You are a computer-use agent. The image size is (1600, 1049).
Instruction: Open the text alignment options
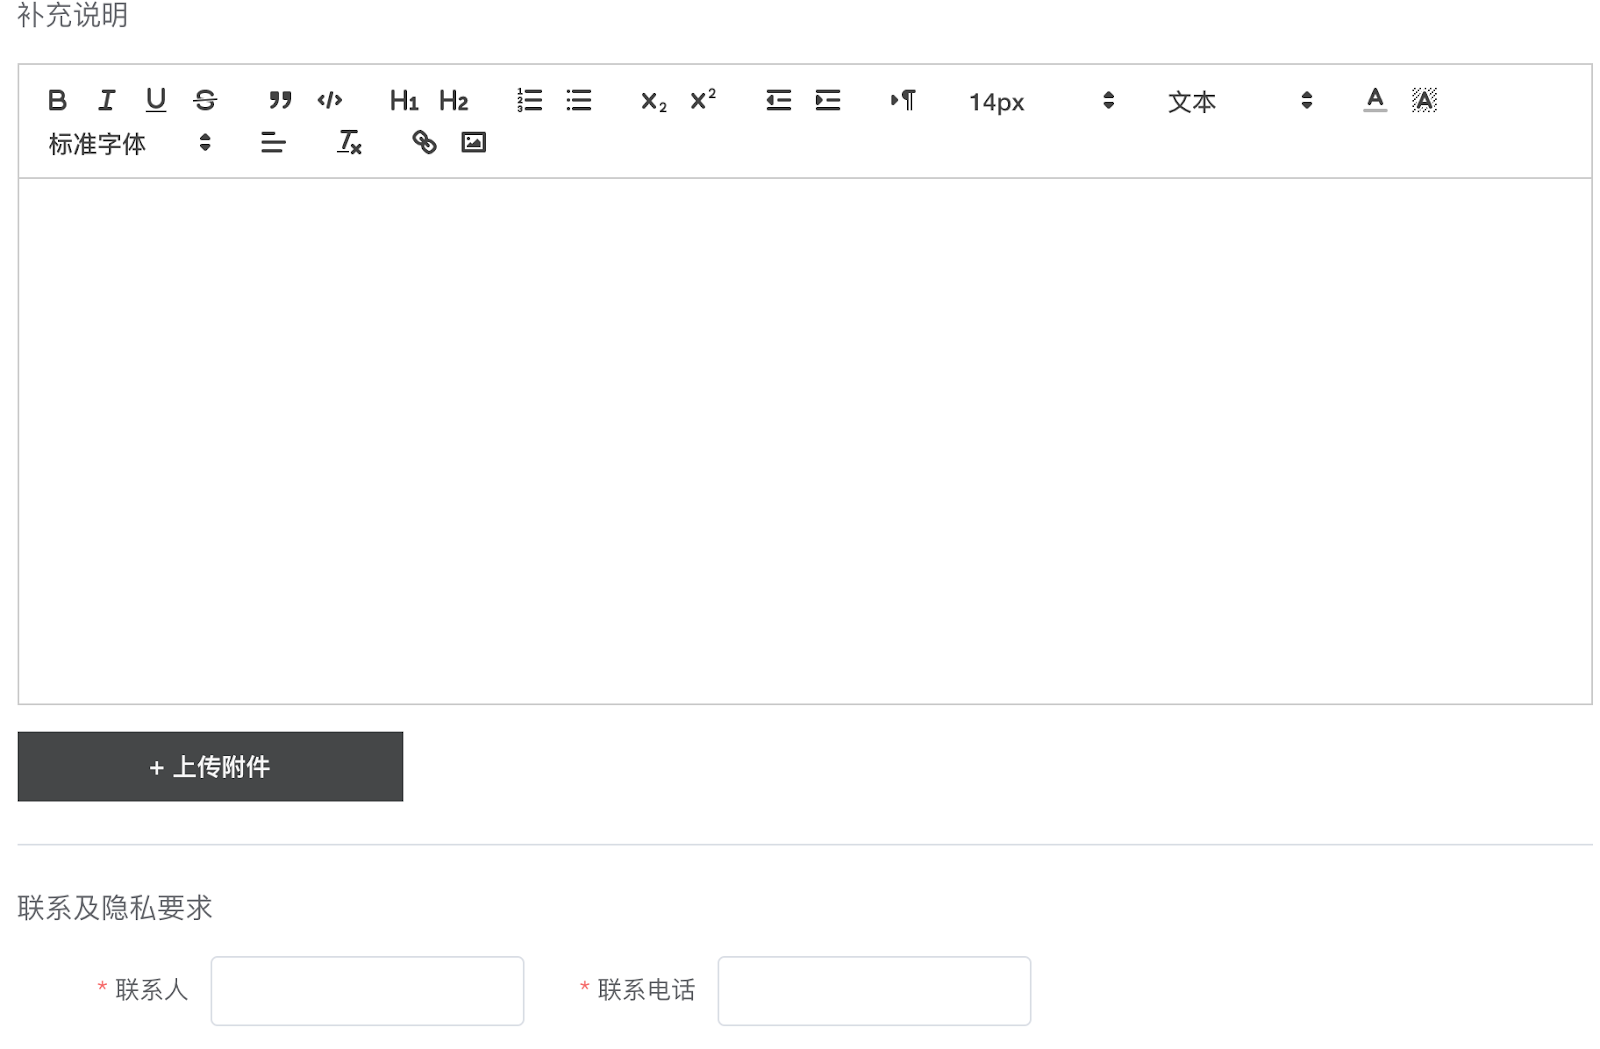(273, 143)
